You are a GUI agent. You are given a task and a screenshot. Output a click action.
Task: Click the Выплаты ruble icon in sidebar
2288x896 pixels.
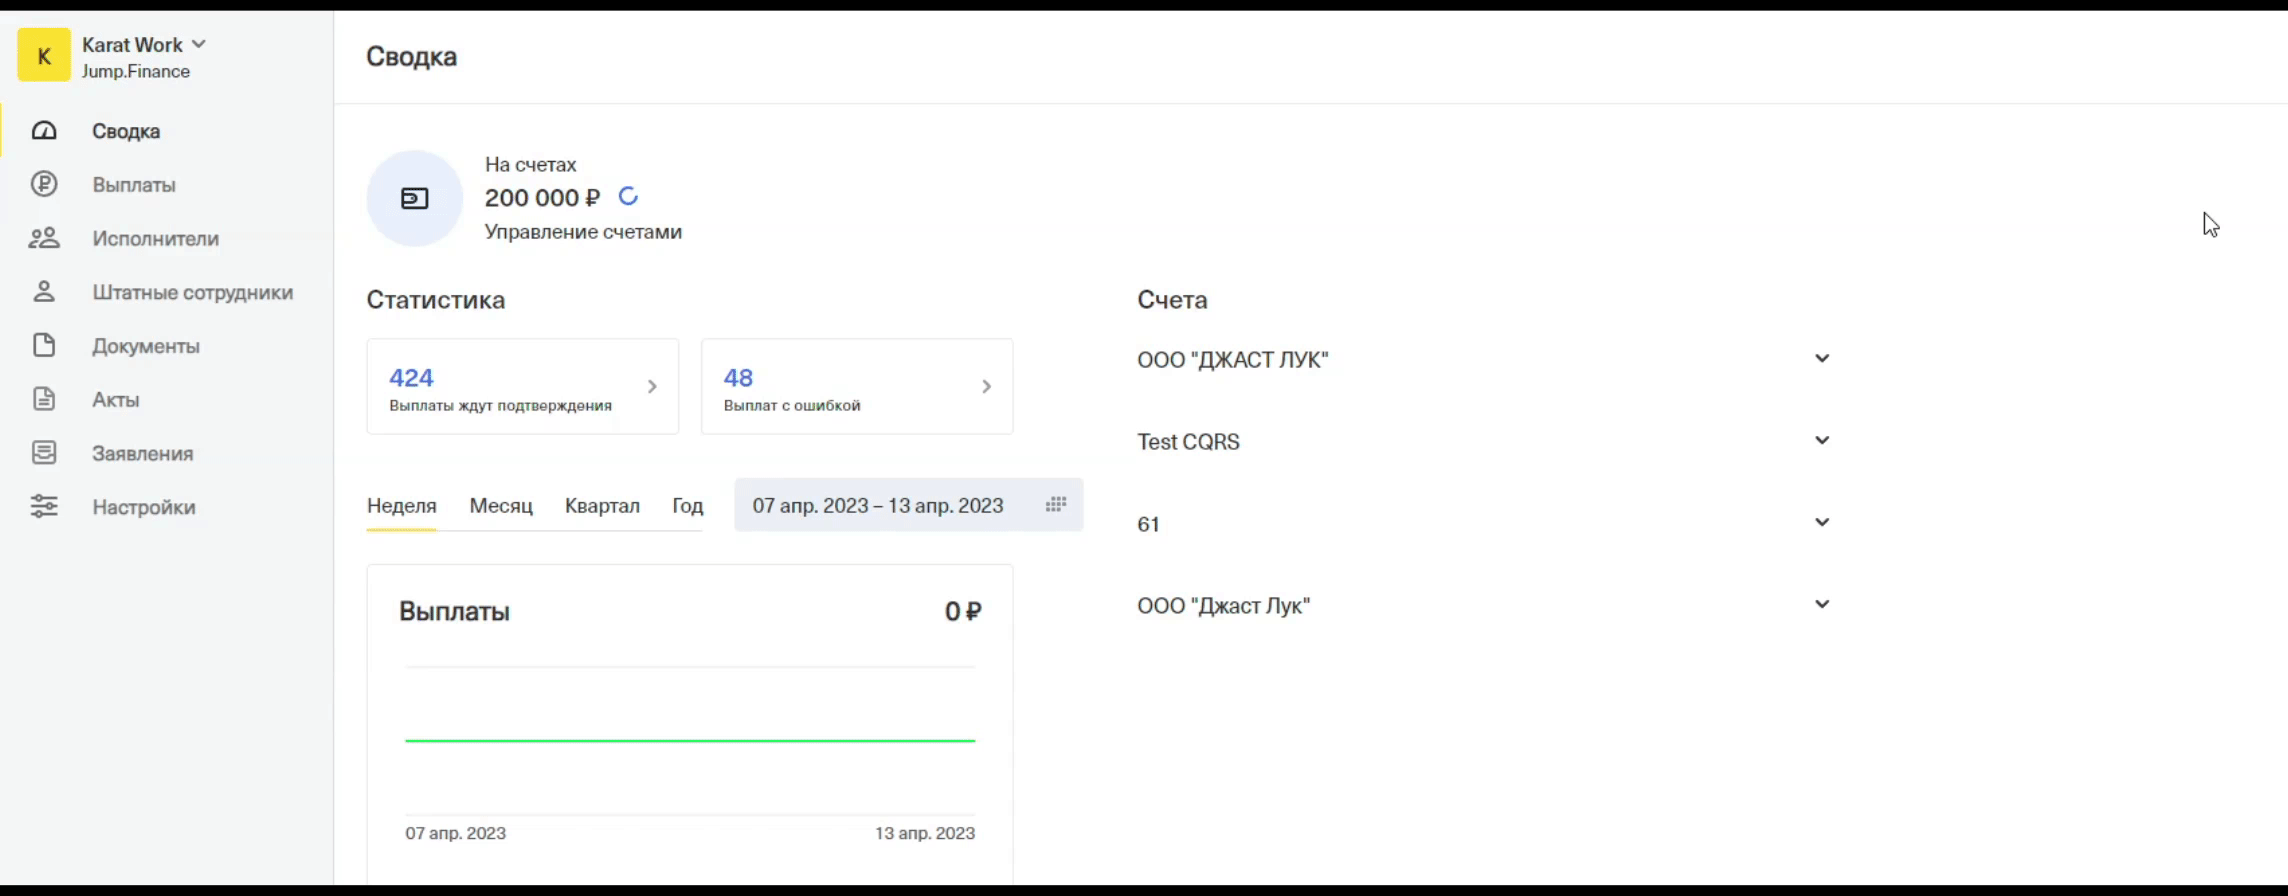(44, 184)
